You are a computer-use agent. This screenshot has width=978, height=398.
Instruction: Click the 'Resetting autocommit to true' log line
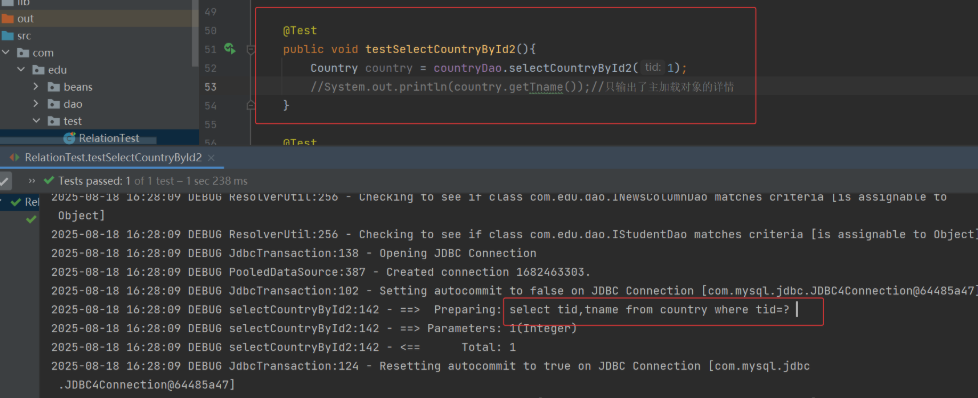430,366
